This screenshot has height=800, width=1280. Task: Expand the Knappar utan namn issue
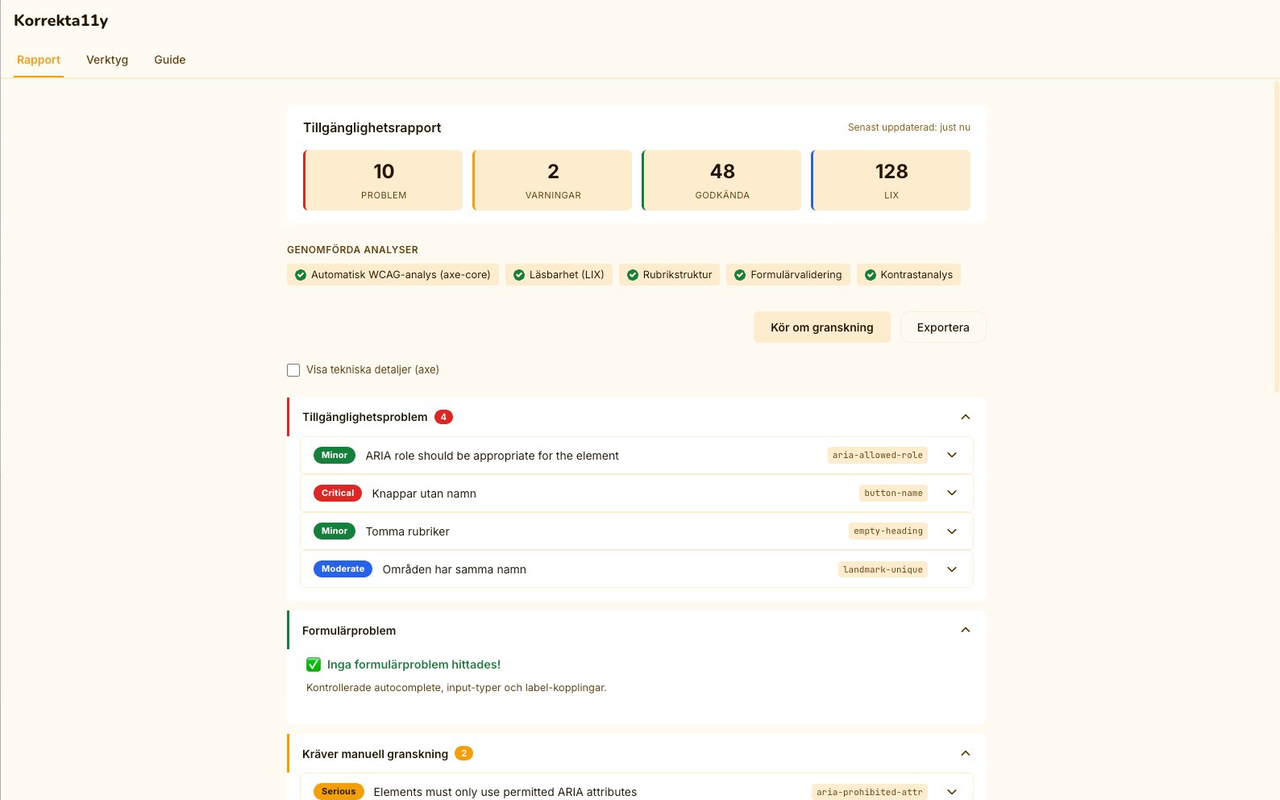(951, 493)
